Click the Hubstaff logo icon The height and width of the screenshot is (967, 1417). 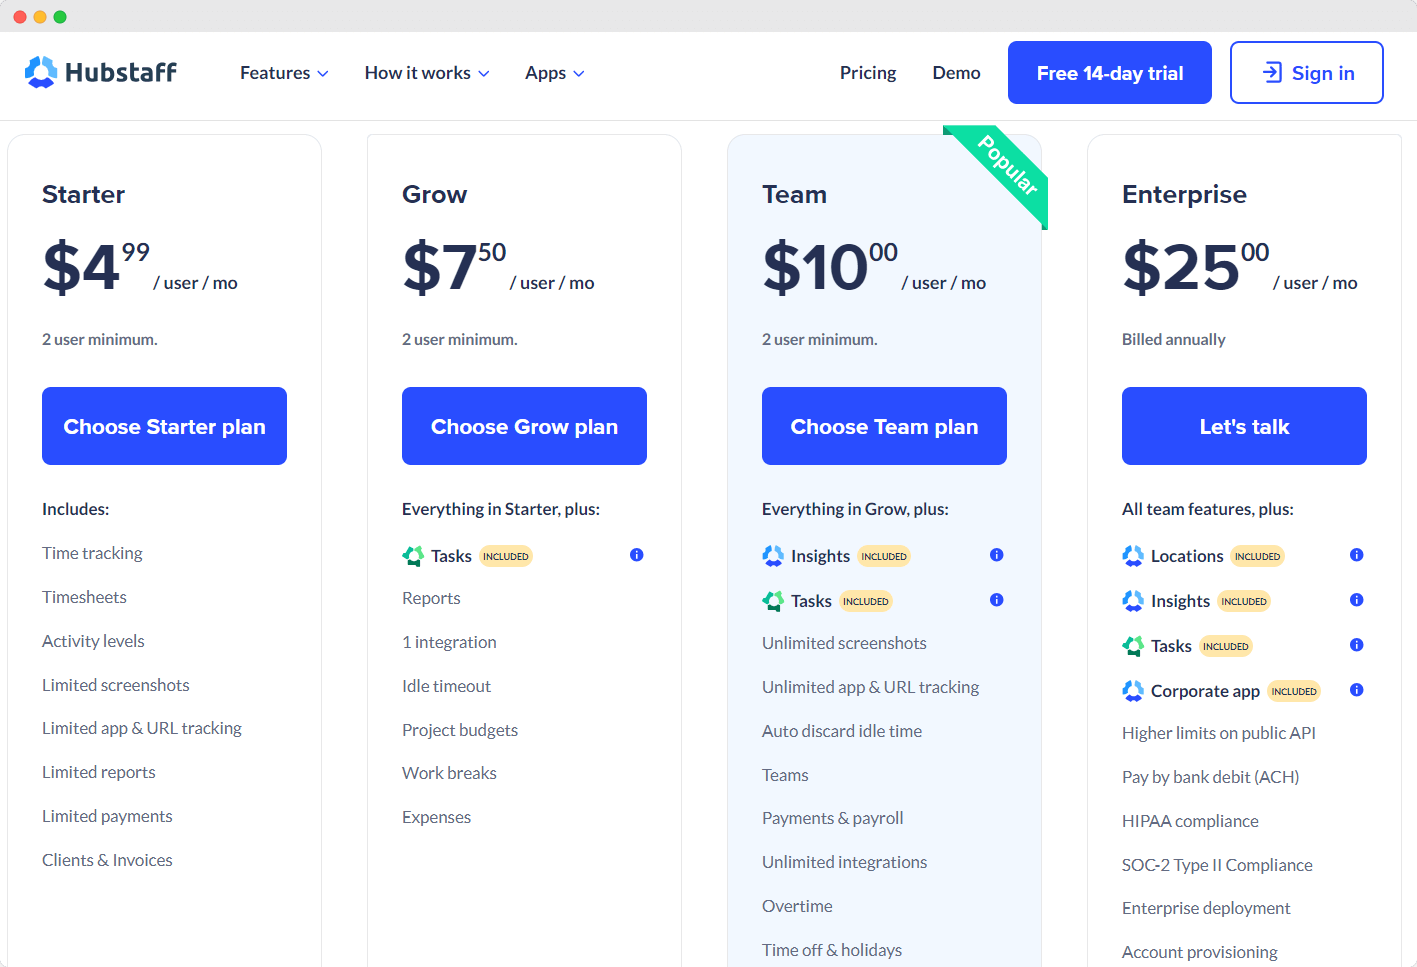[40, 72]
